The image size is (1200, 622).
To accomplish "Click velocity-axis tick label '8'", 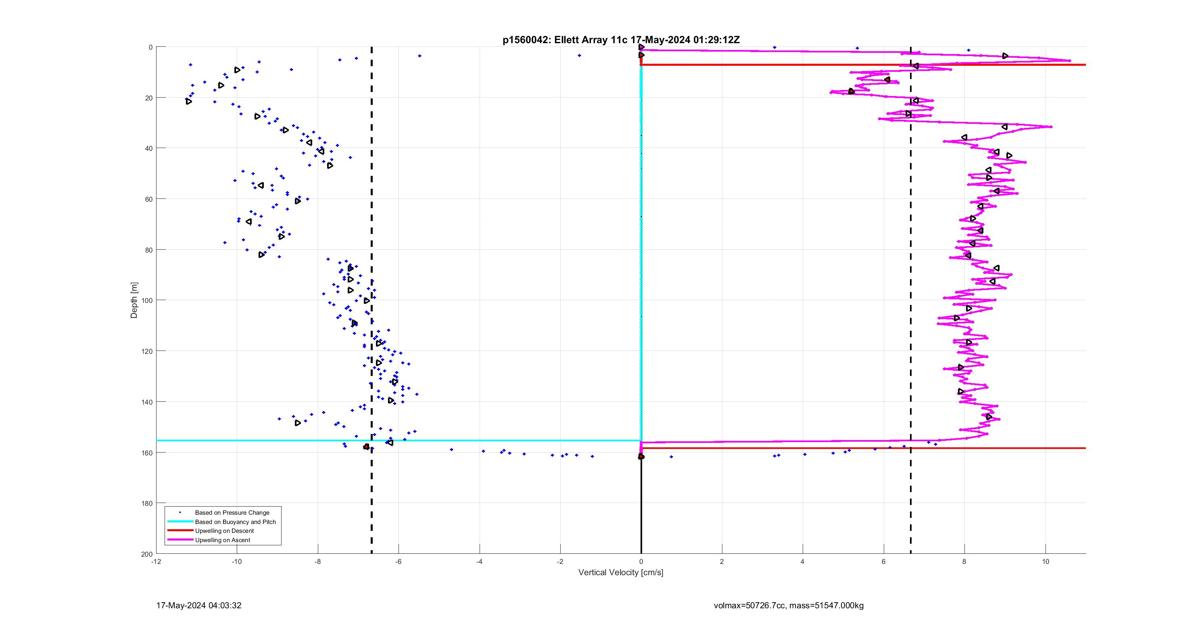I will (x=965, y=562).
